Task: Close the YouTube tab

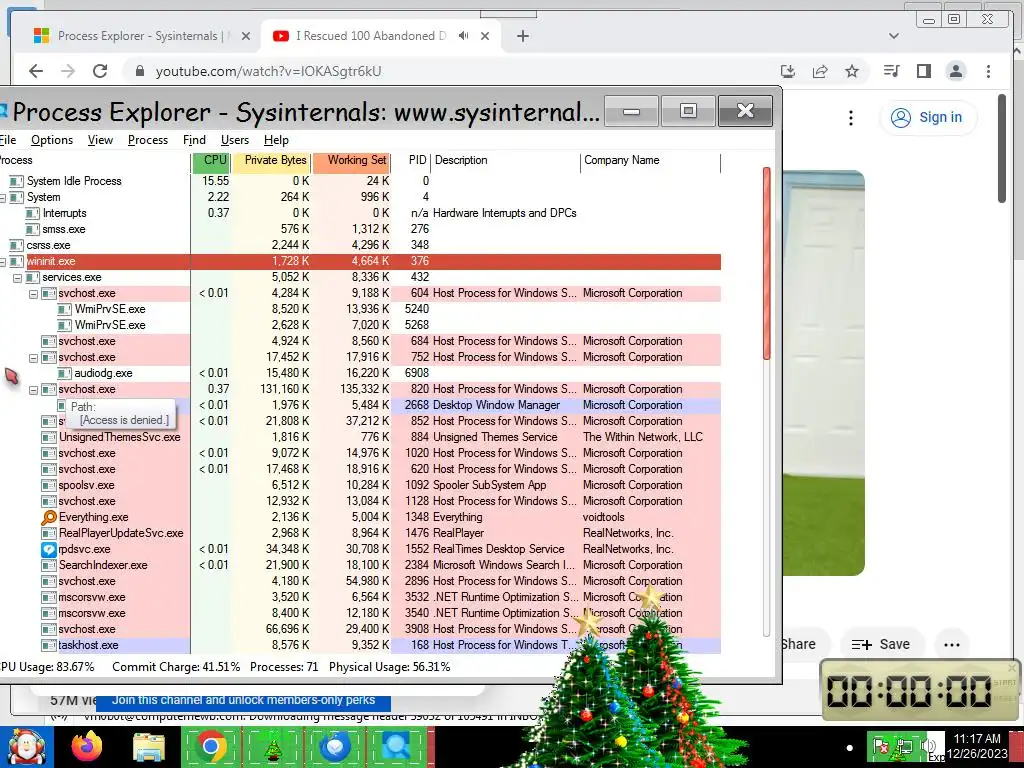Action: 485,36
